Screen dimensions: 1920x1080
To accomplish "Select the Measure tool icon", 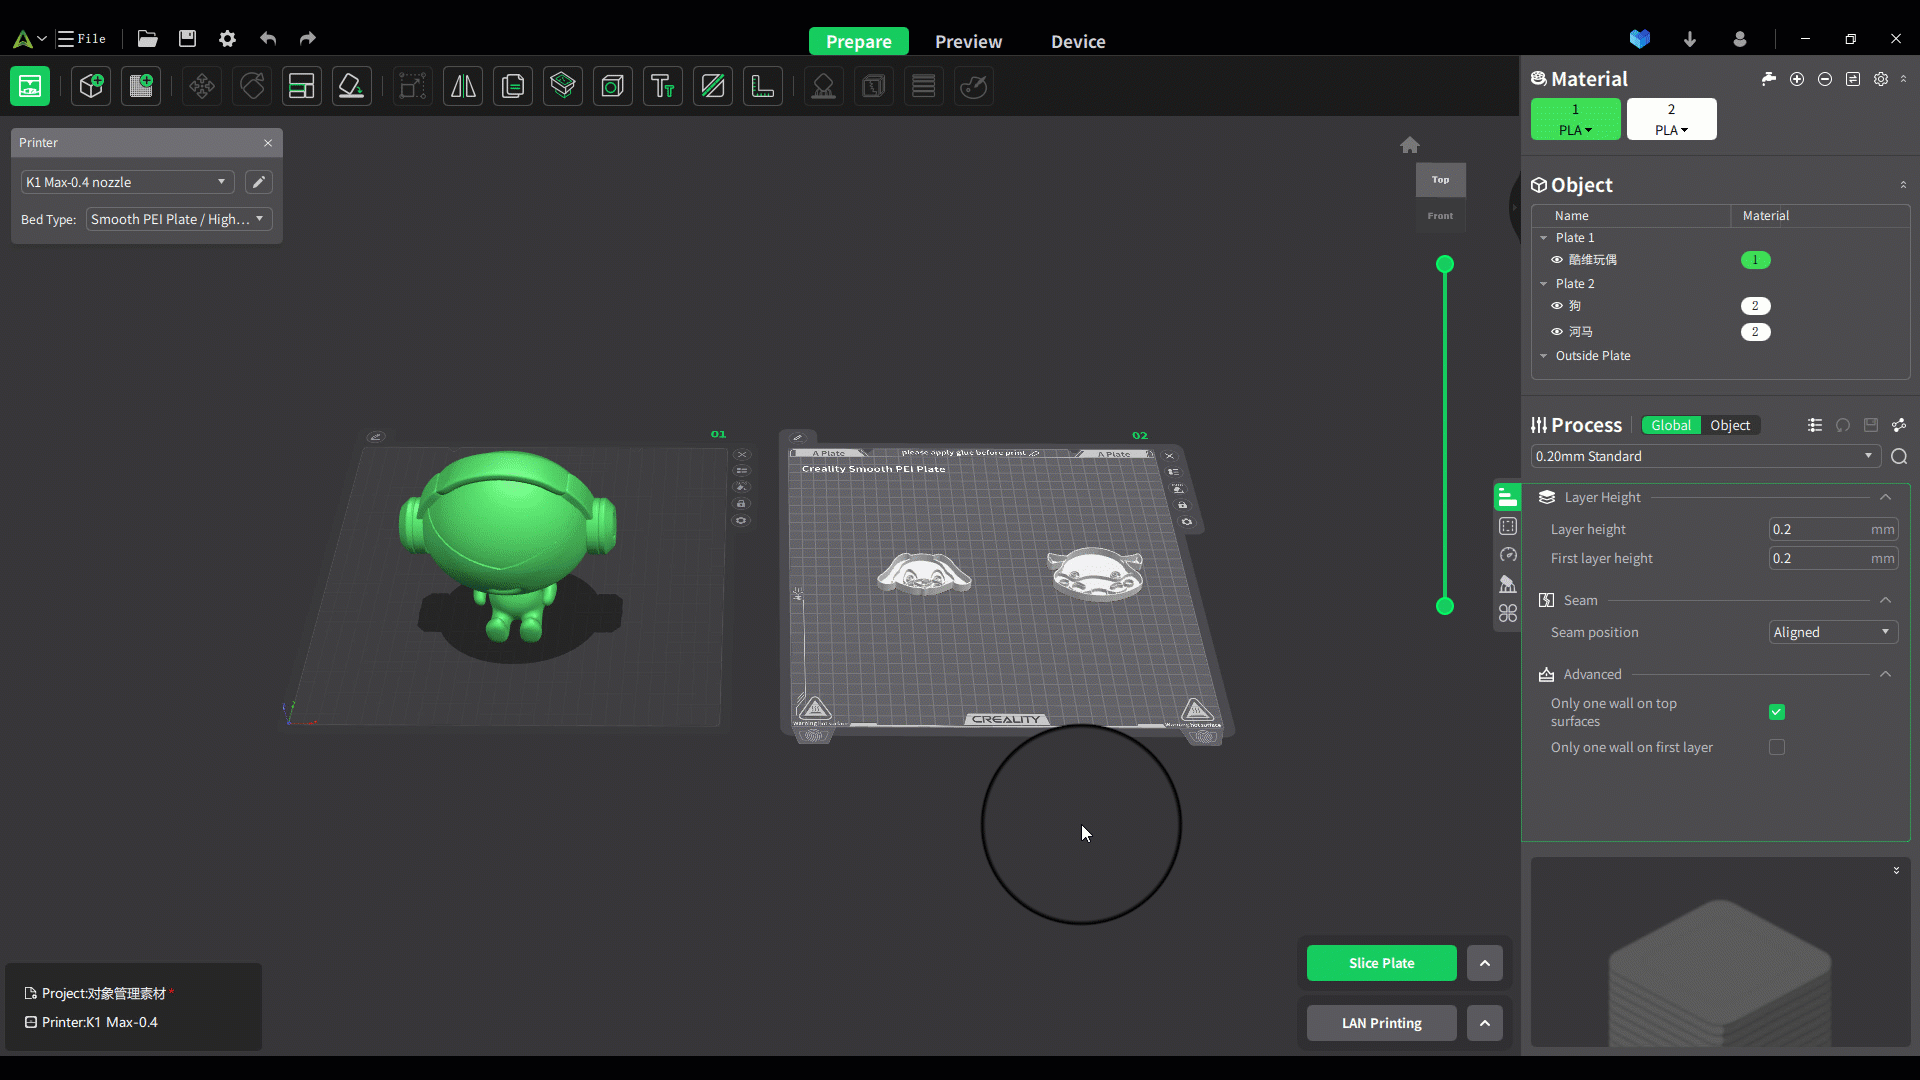I will click(762, 86).
